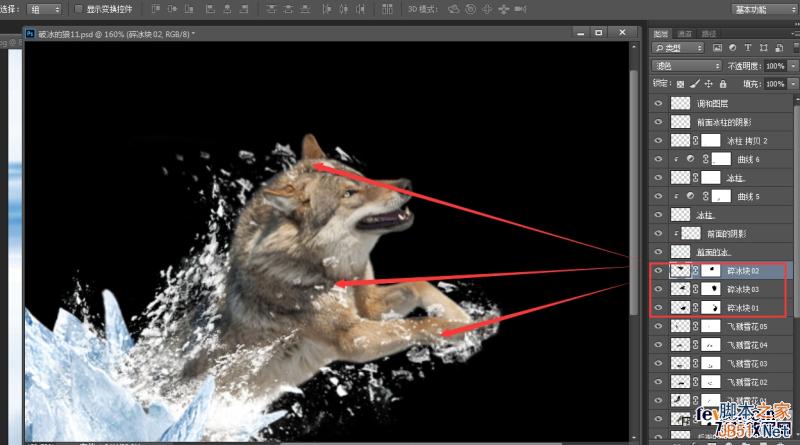
Task: Open the 选择 组 dropdown in options bar
Action: (x=44, y=9)
